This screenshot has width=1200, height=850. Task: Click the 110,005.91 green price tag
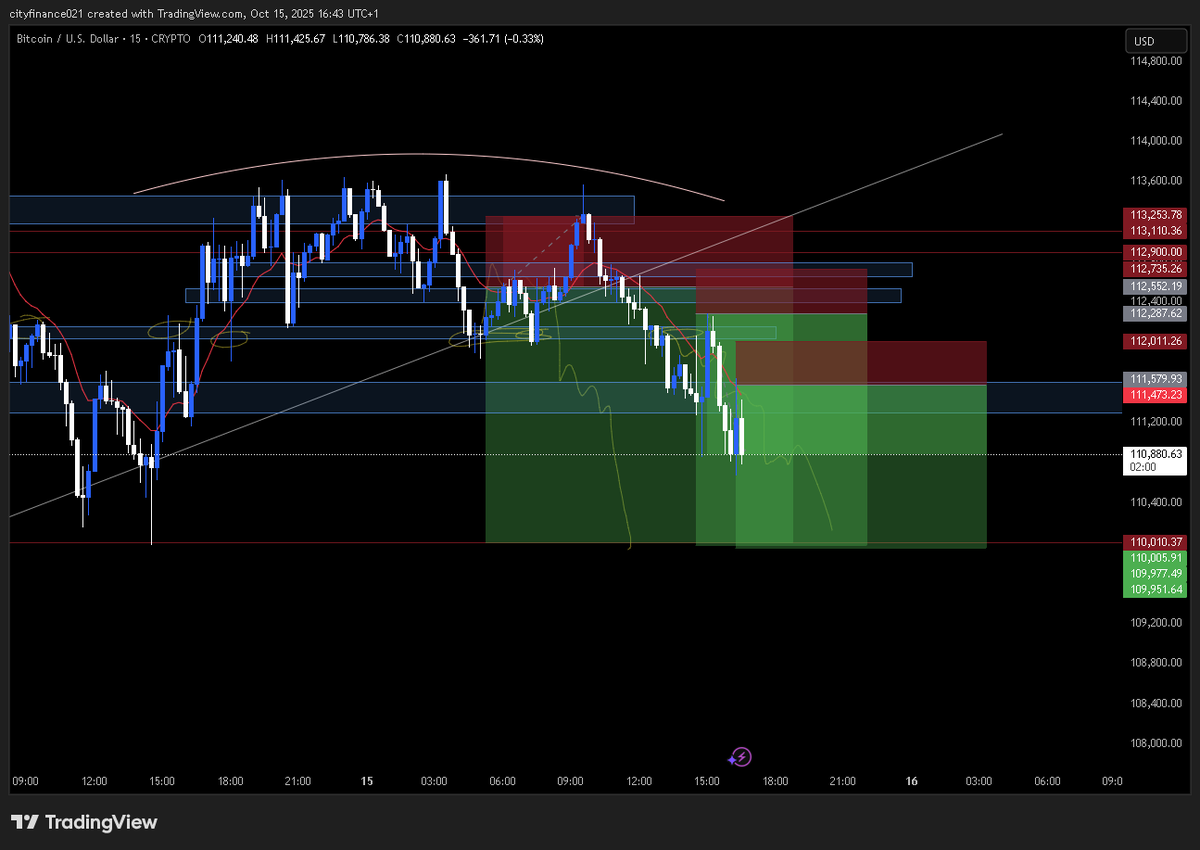click(1155, 557)
